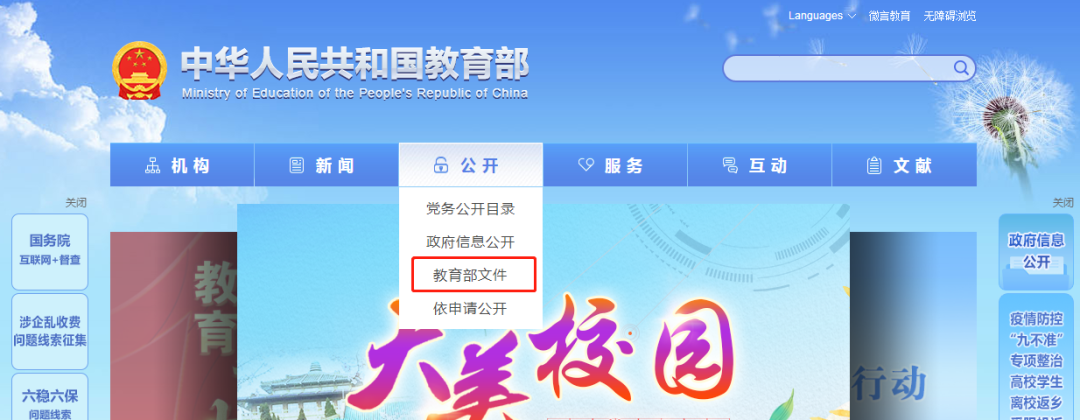Open 无障碍浏览 accessibility link
The width and height of the screenshot is (1080, 420).
tap(950, 16)
